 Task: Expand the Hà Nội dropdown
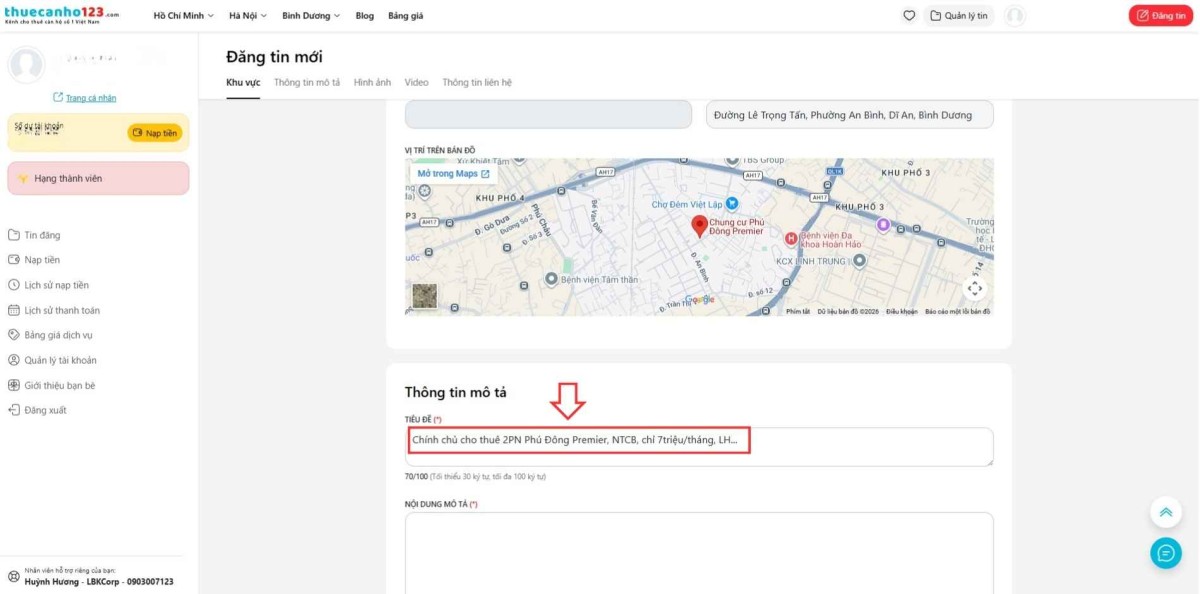(x=248, y=16)
